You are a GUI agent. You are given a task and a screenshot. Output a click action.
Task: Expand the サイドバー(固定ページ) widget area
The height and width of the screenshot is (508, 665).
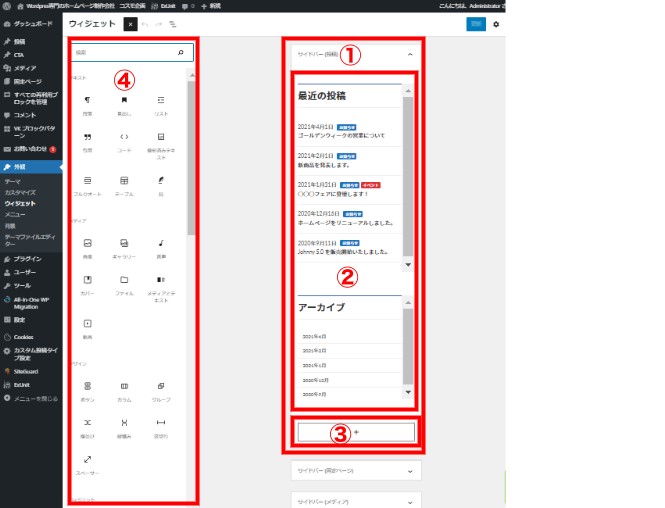(408, 469)
